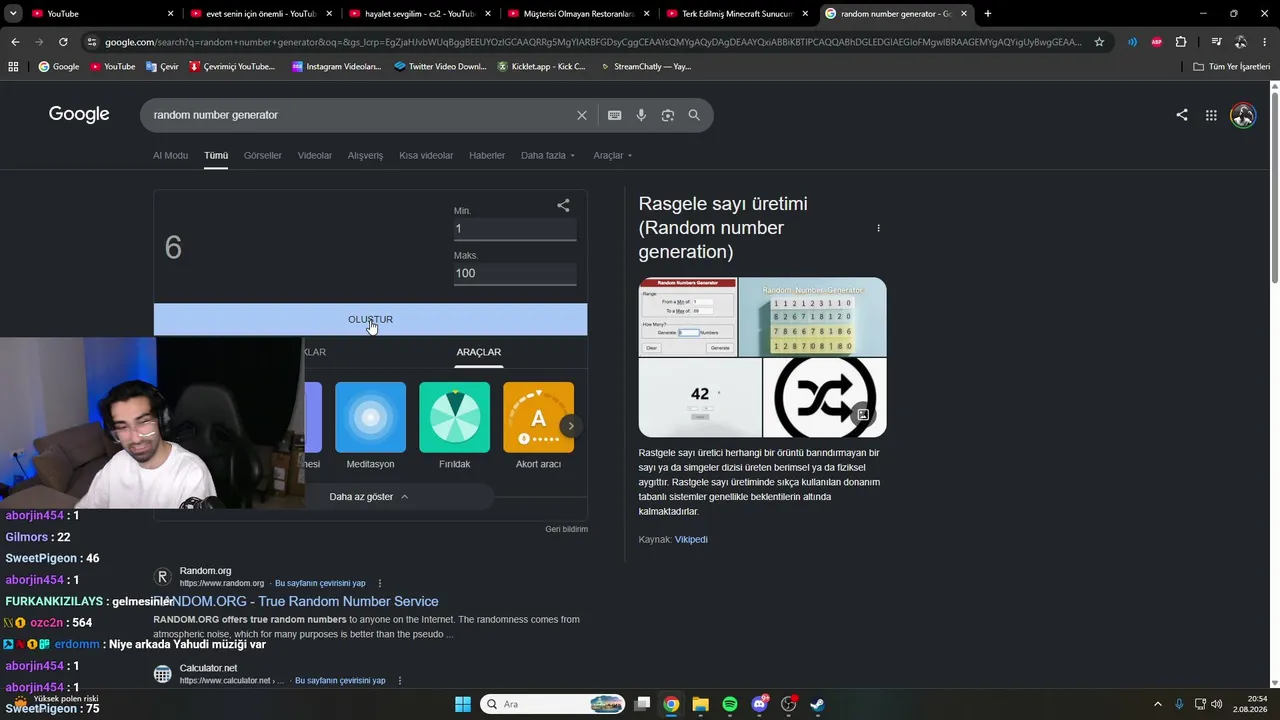Switch to the Terk Edilmiş Minecraft tab

click(736, 14)
